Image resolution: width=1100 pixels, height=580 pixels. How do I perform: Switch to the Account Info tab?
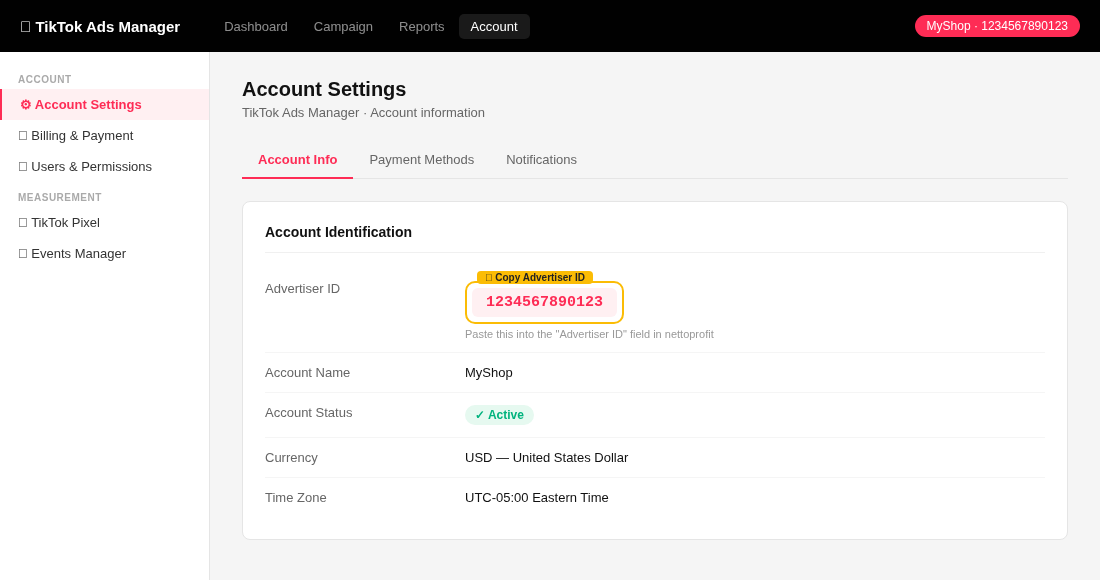coord(297,160)
